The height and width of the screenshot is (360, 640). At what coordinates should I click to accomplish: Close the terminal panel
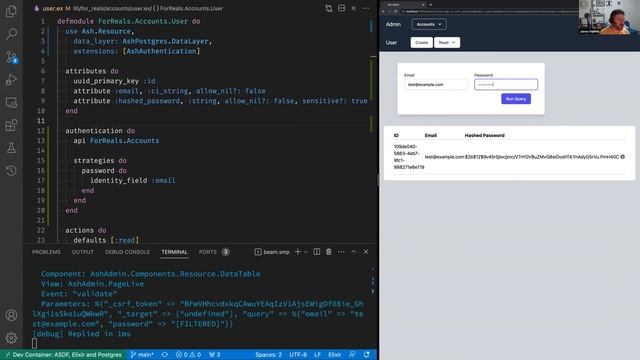point(366,252)
